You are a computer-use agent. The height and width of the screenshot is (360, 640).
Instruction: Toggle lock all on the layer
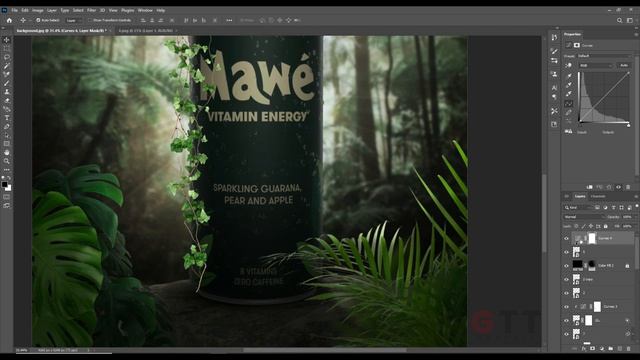606,226
